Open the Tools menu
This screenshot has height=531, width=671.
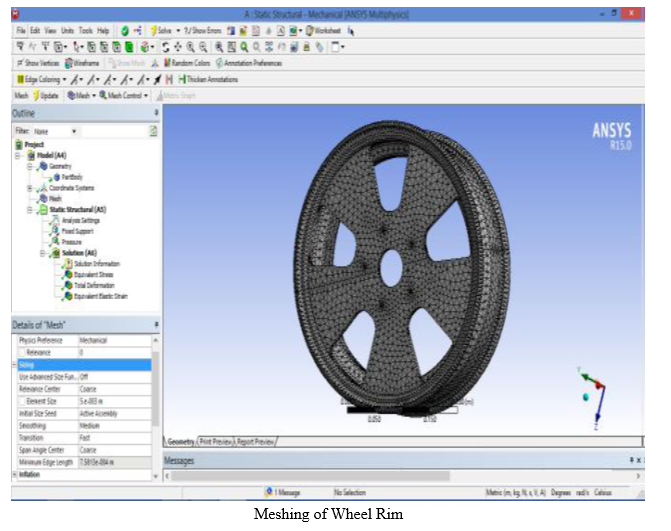[85, 31]
